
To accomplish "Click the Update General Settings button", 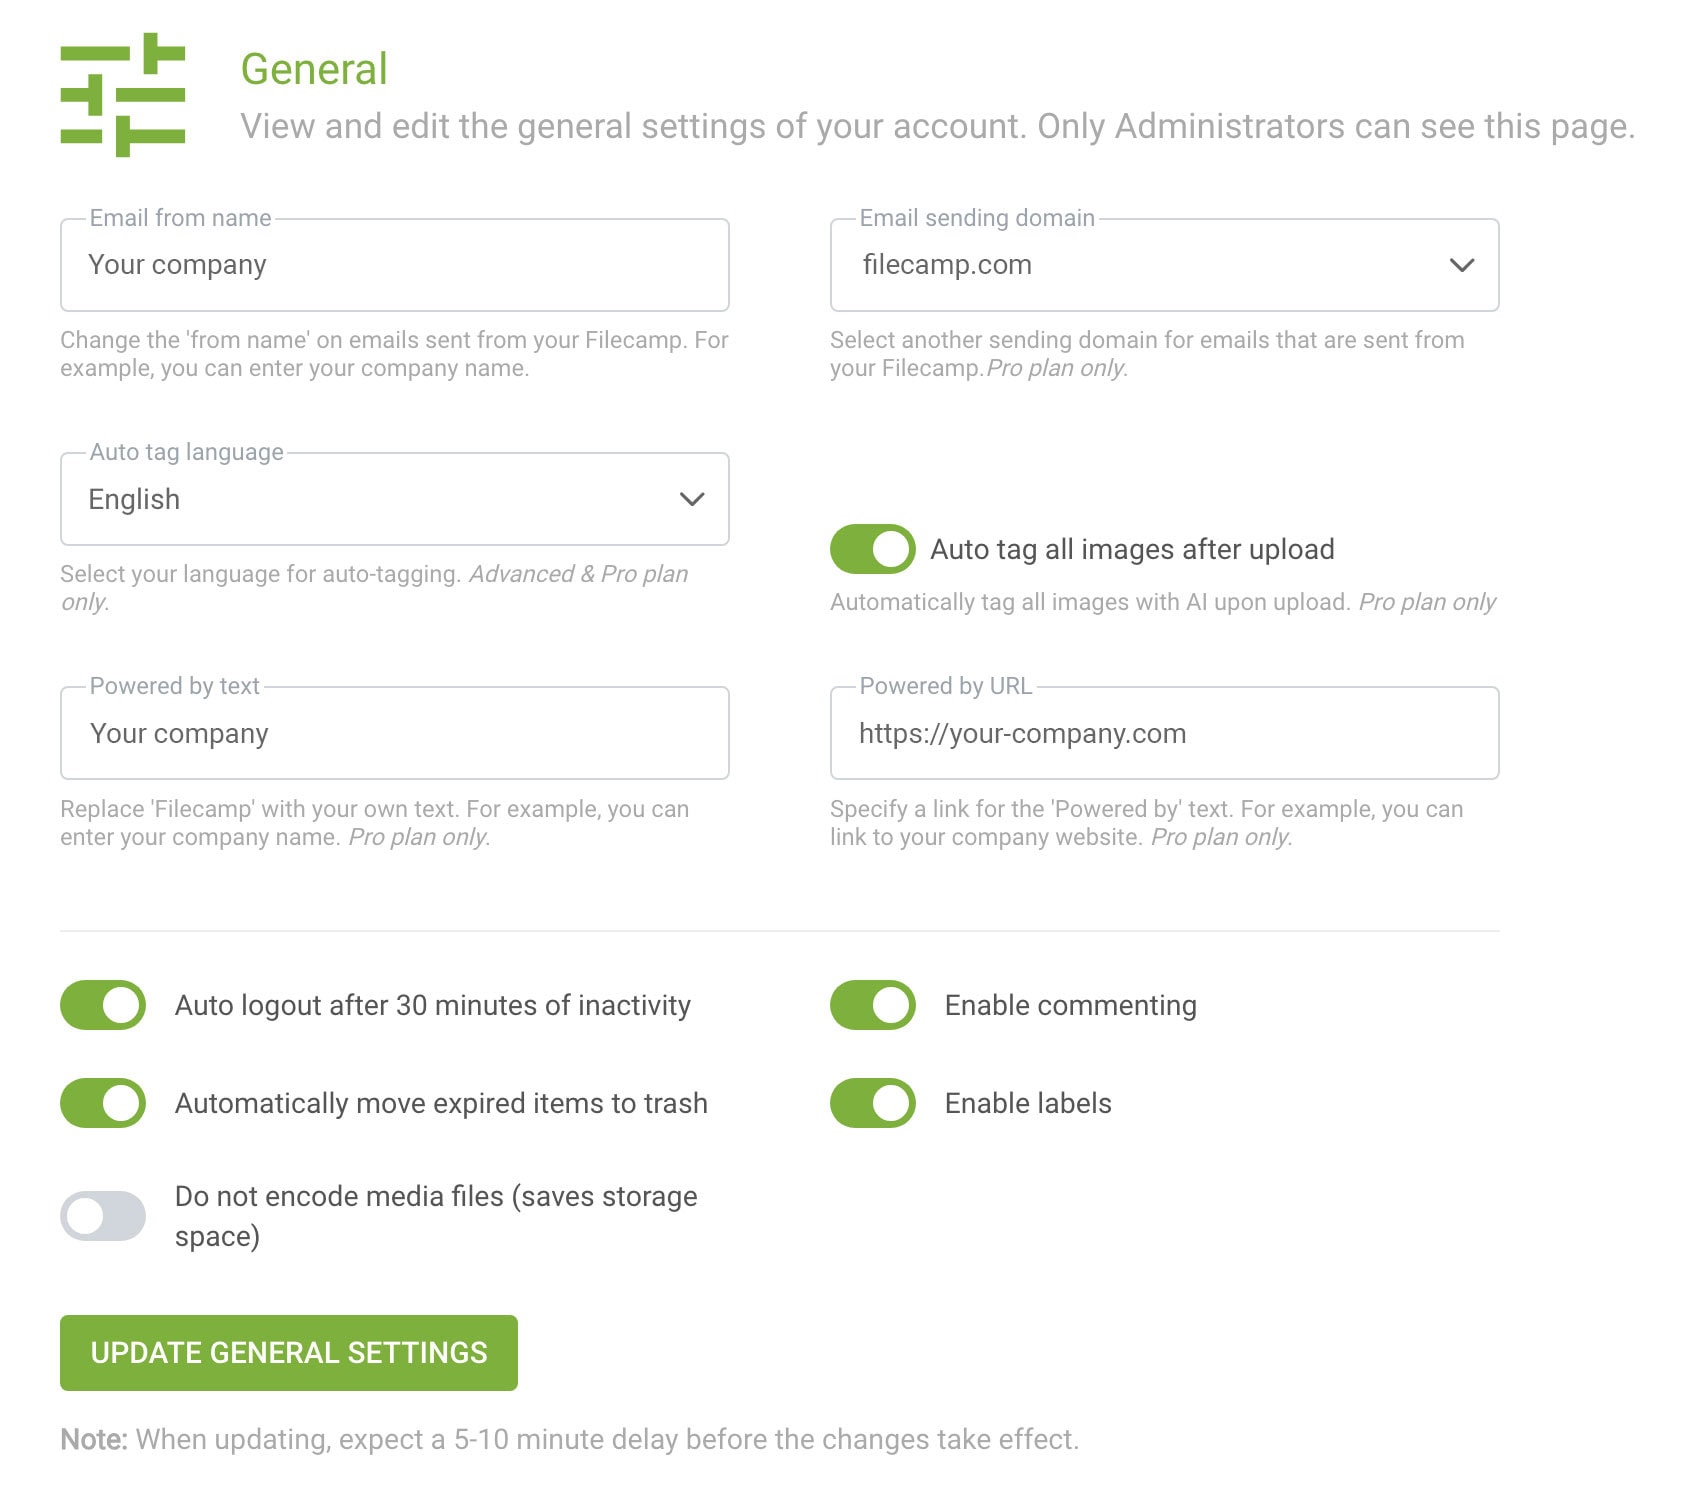I will [x=289, y=1353].
